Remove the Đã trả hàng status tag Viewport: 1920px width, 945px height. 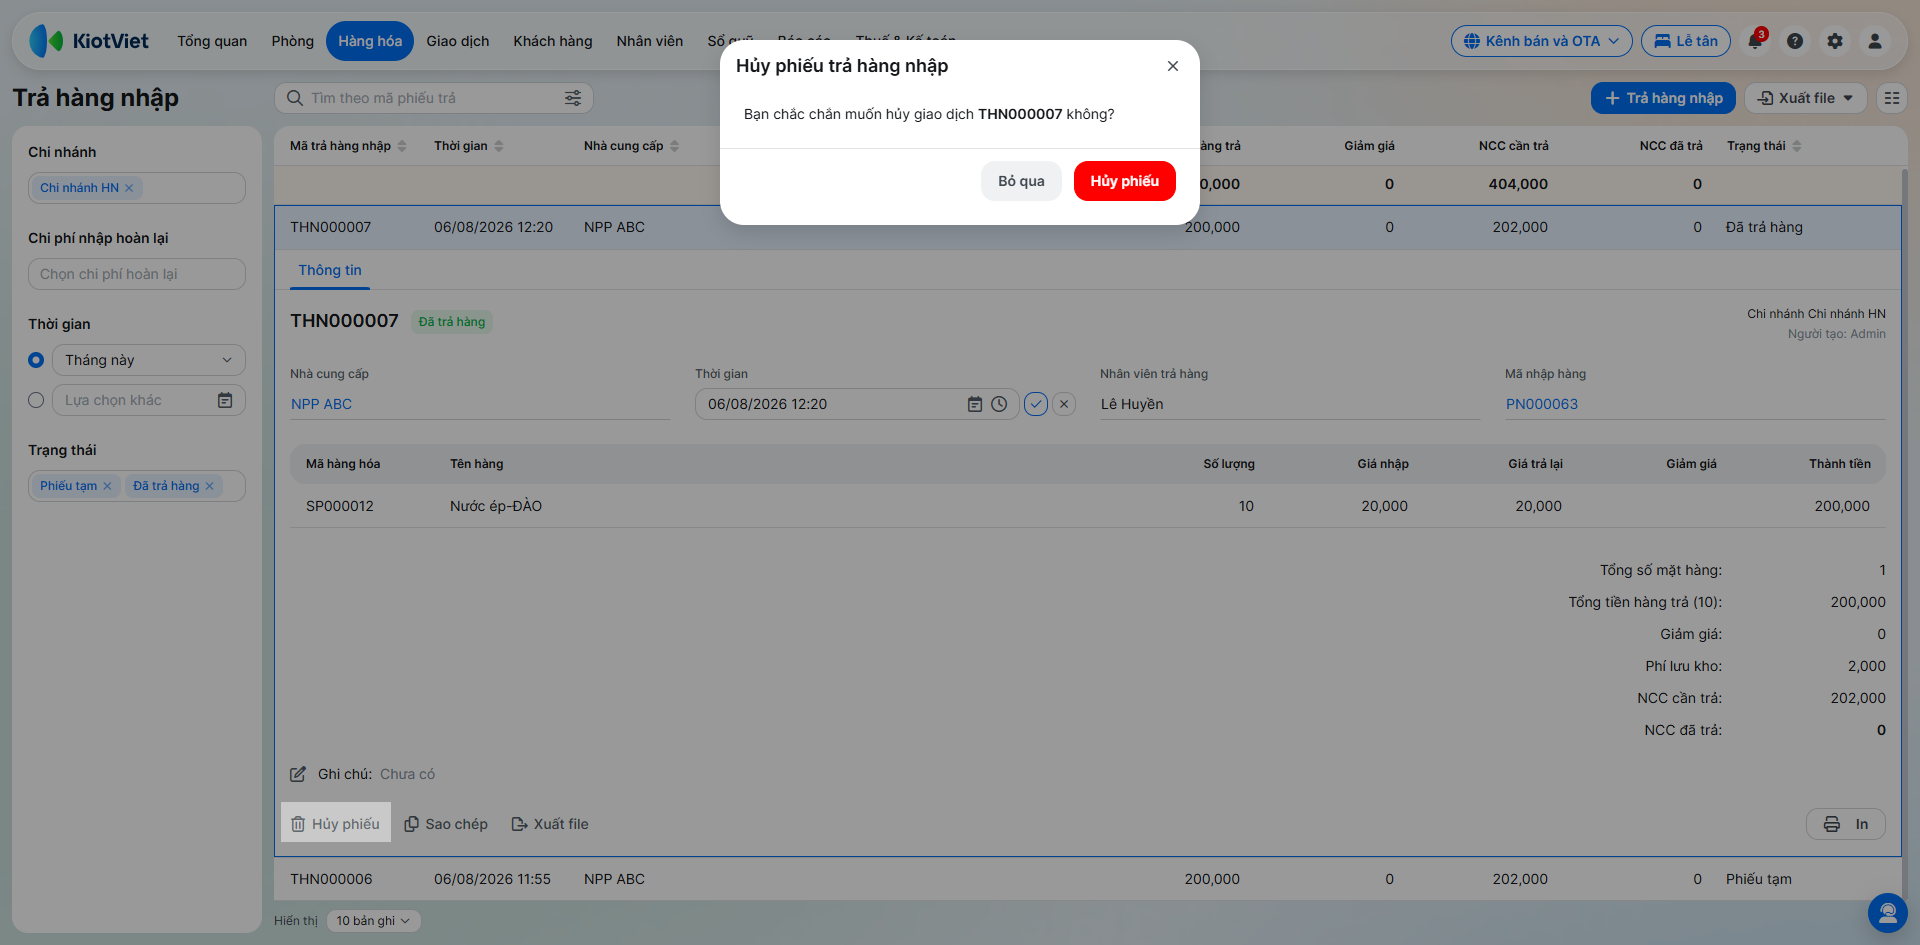[x=210, y=486]
